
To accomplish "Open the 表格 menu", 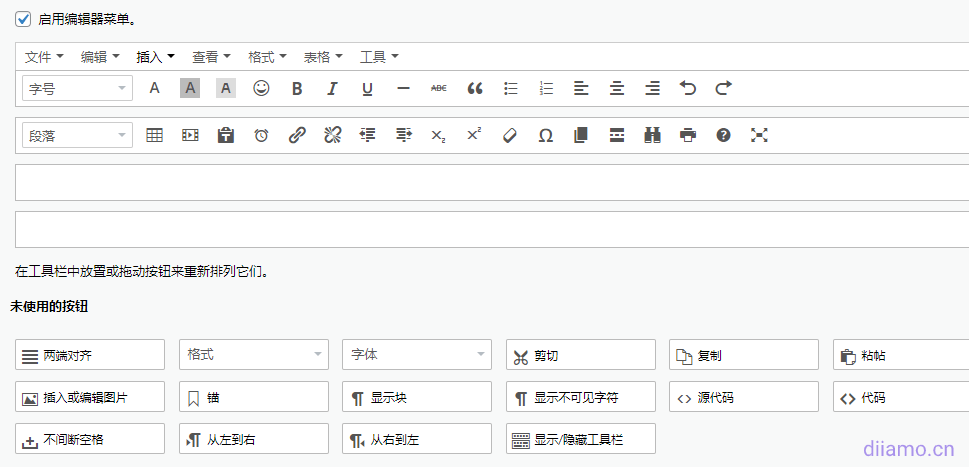I will 323,57.
